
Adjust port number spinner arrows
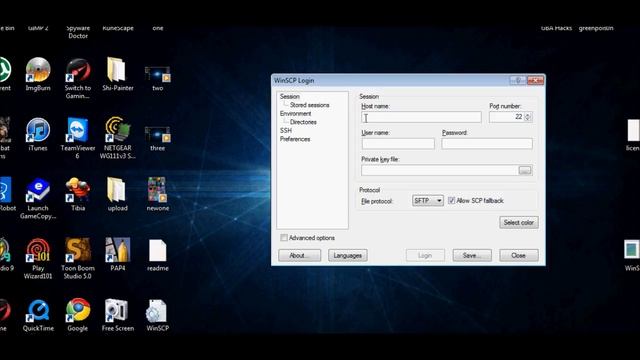(528, 117)
